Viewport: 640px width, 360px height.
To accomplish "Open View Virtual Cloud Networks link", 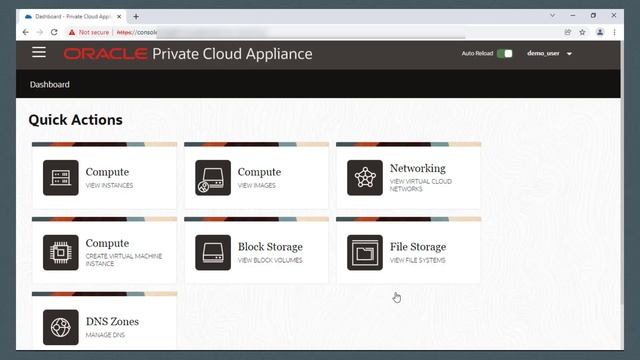I will pyautogui.click(x=421, y=185).
